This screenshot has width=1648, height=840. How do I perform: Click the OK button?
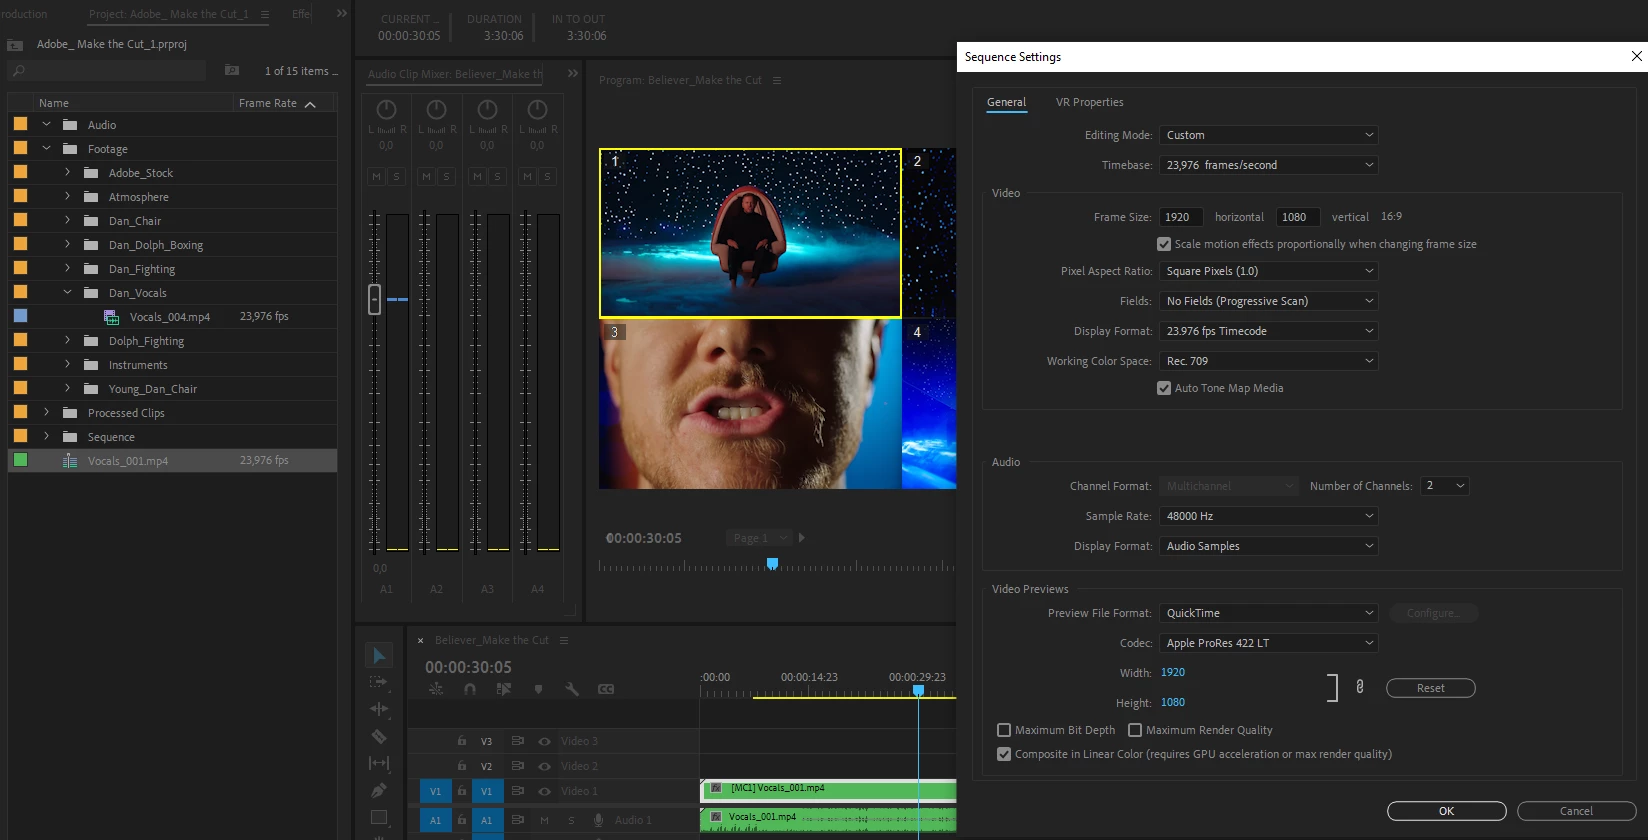[1446, 811]
